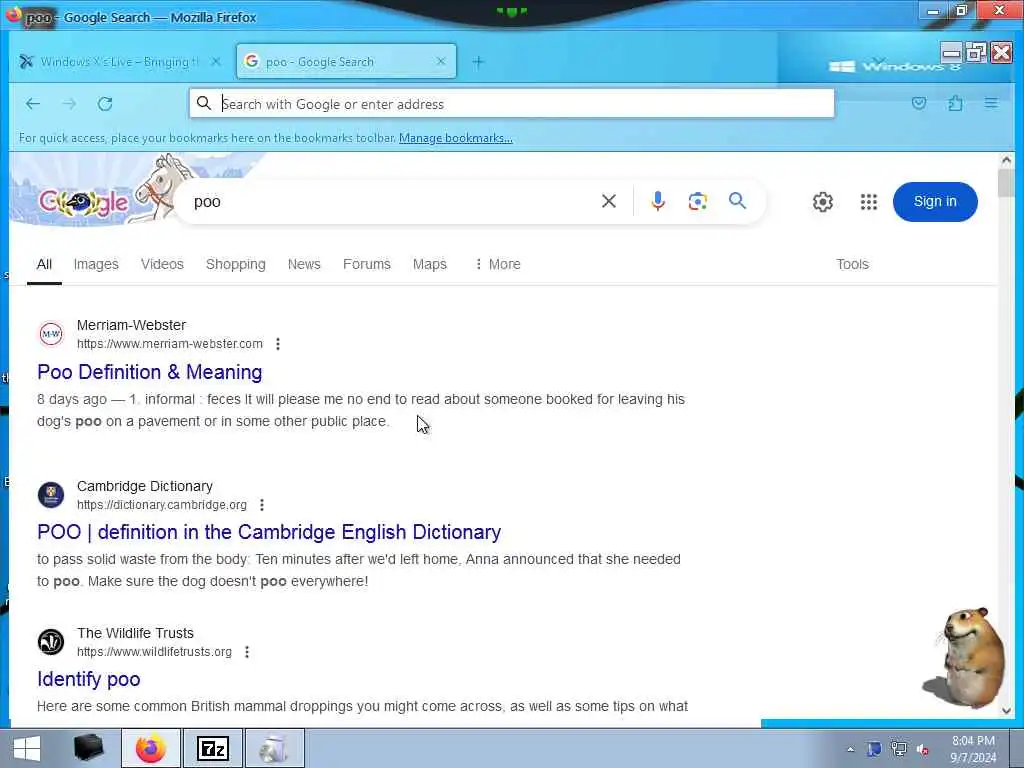This screenshot has height=768, width=1024.
Task: Open a new tab with the plus button
Action: [478, 61]
